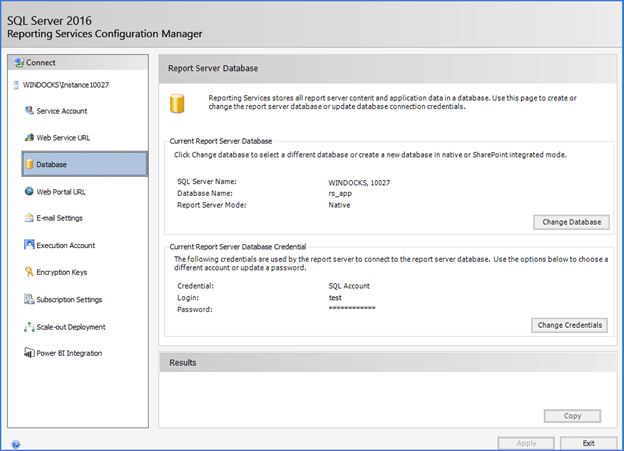
Task: Click the Database cylinder icon in sidebar
Action: (x=28, y=164)
